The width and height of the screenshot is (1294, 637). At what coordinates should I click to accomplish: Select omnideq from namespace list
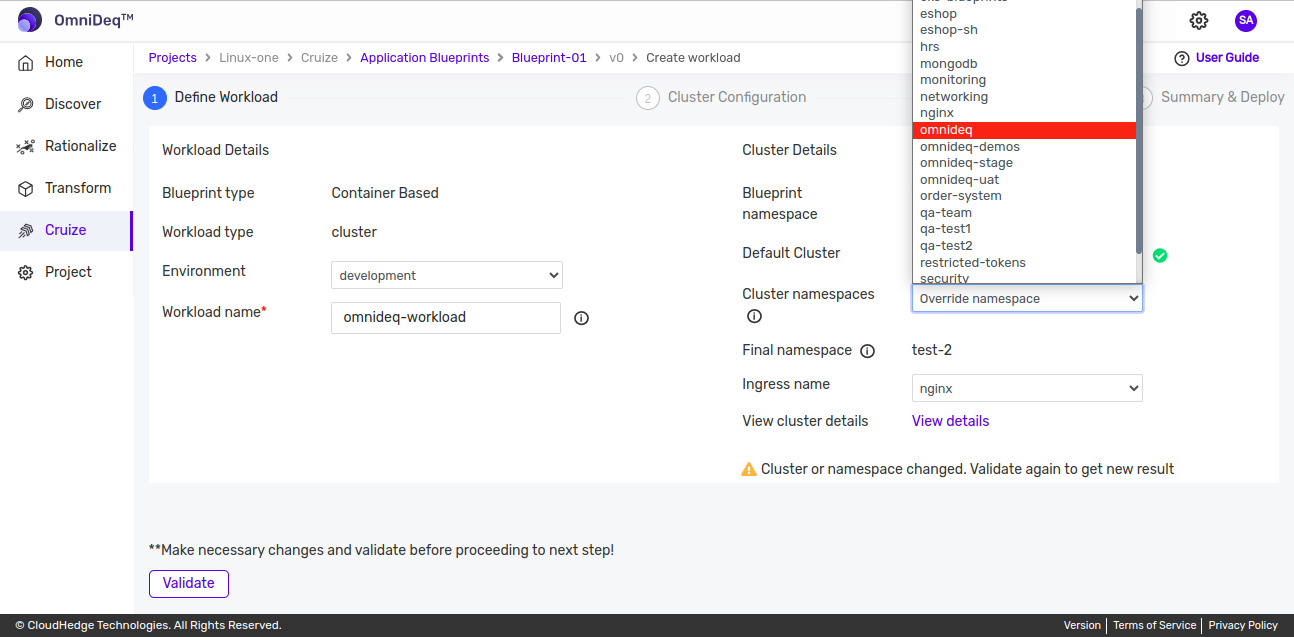(1025, 130)
